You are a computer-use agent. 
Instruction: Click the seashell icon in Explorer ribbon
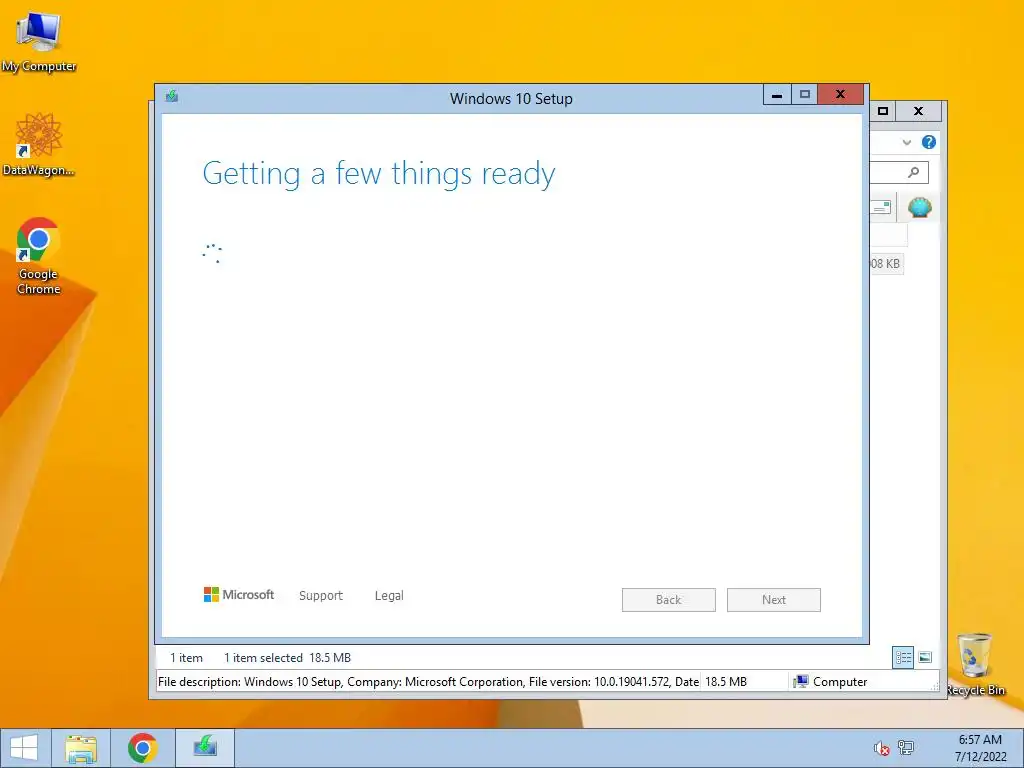(920, 208)
